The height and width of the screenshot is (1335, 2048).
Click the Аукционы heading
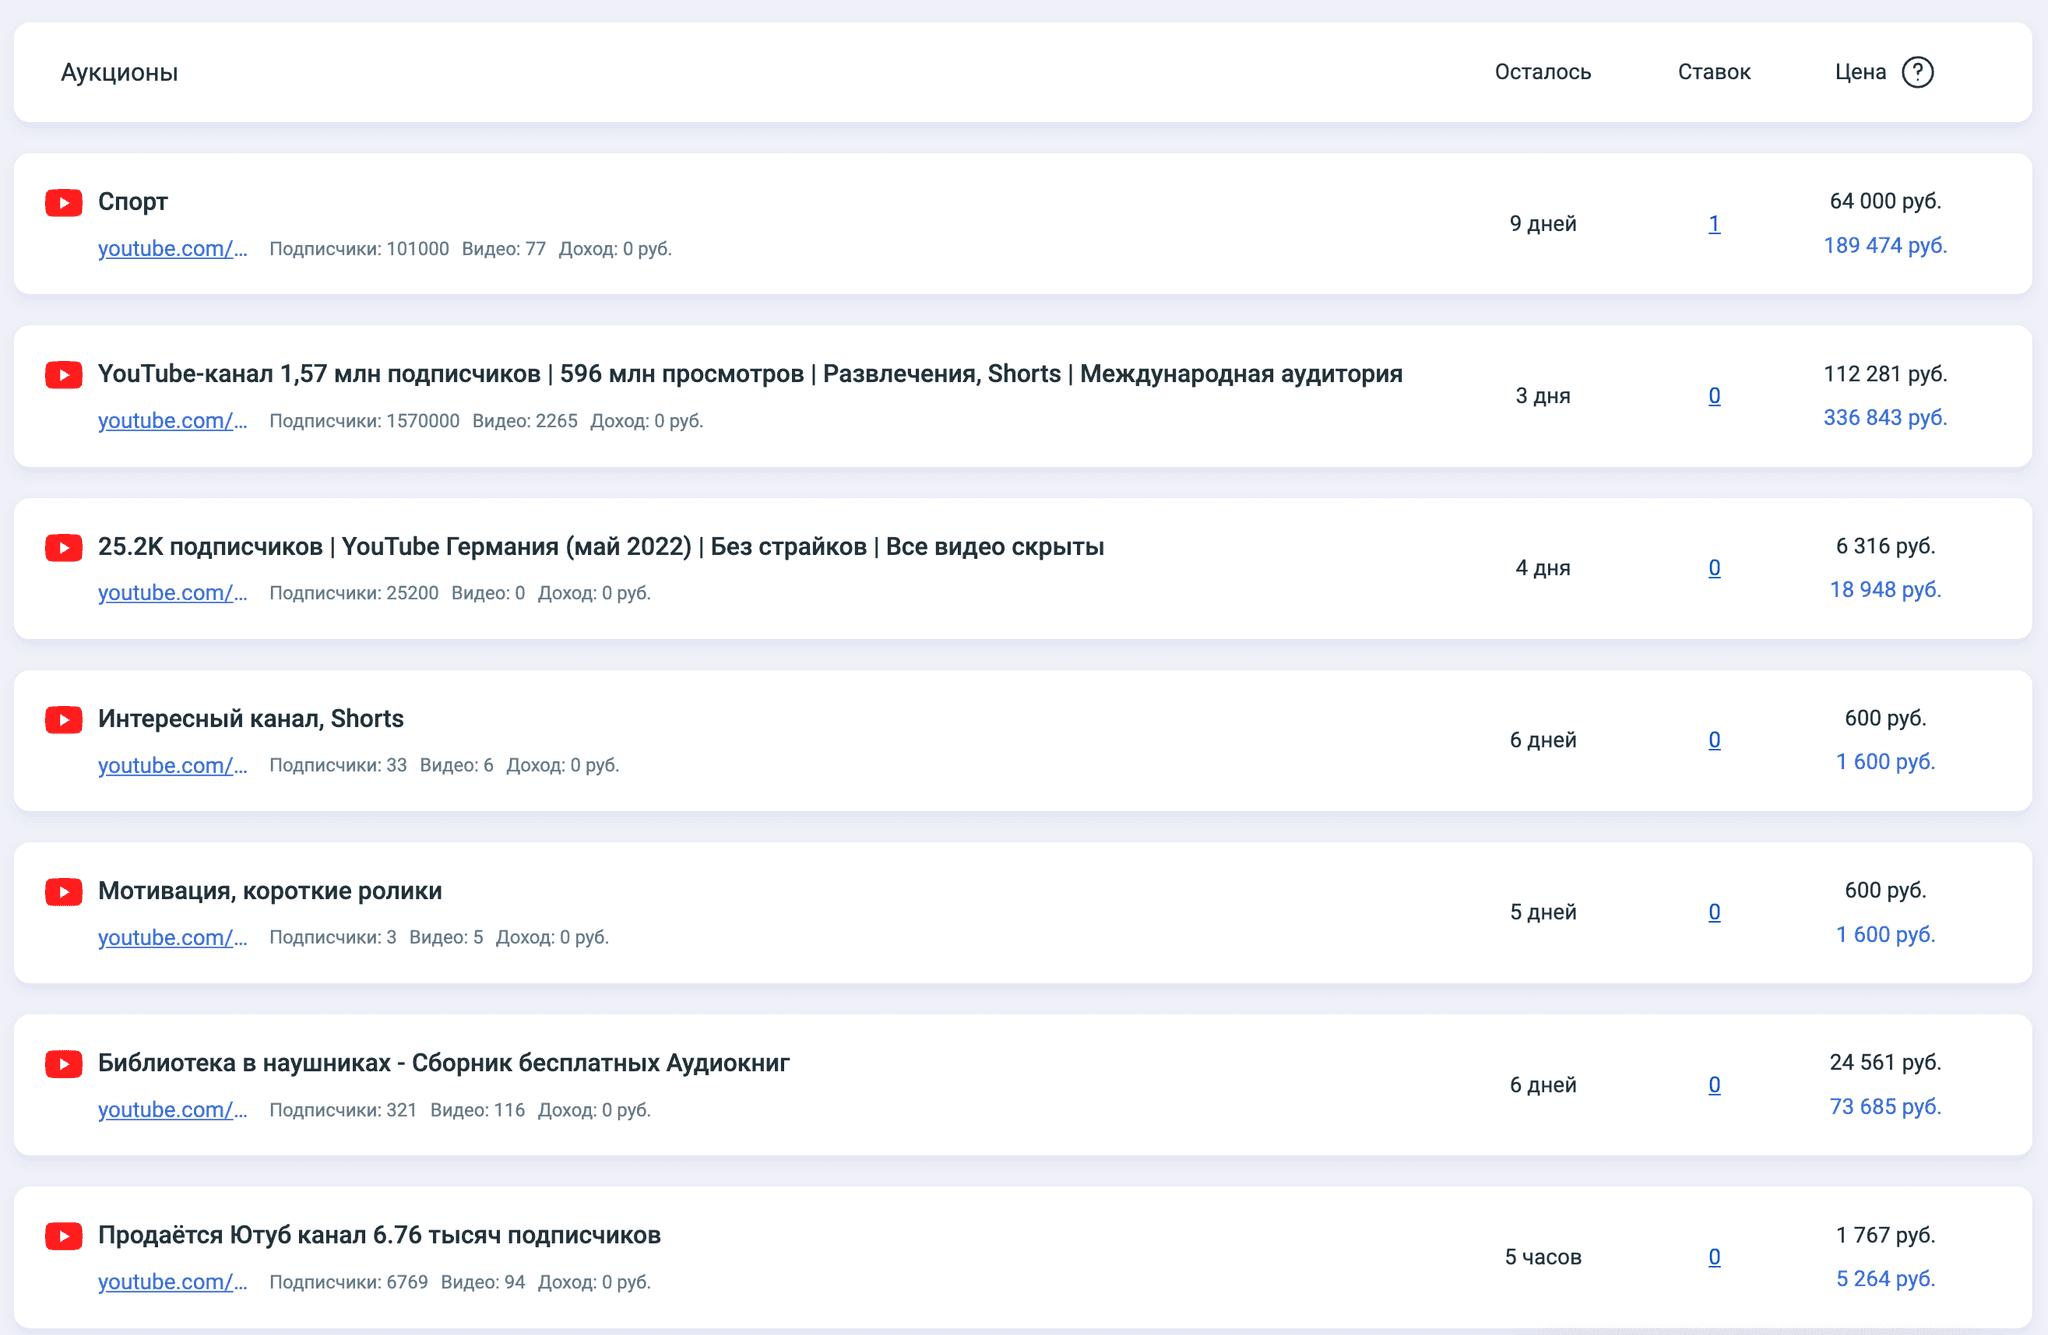(119, 72)
